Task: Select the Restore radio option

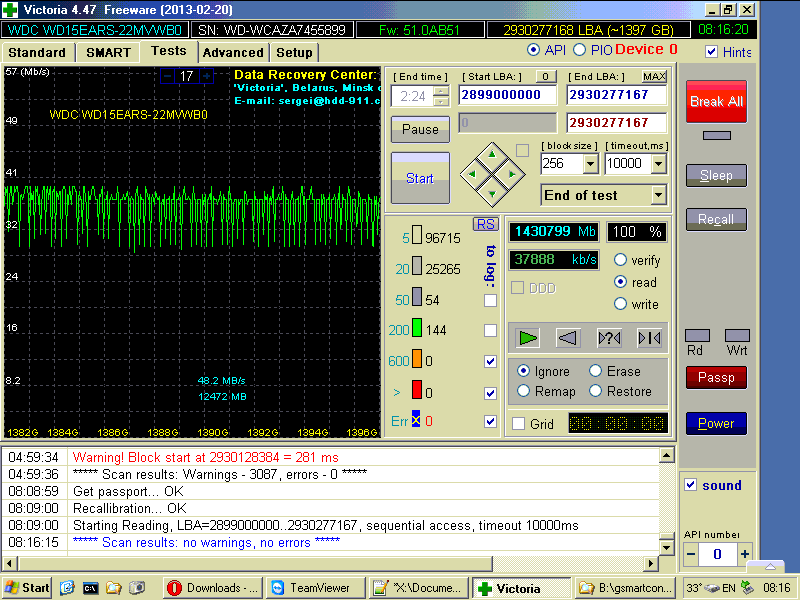Action: click(595, 391)
